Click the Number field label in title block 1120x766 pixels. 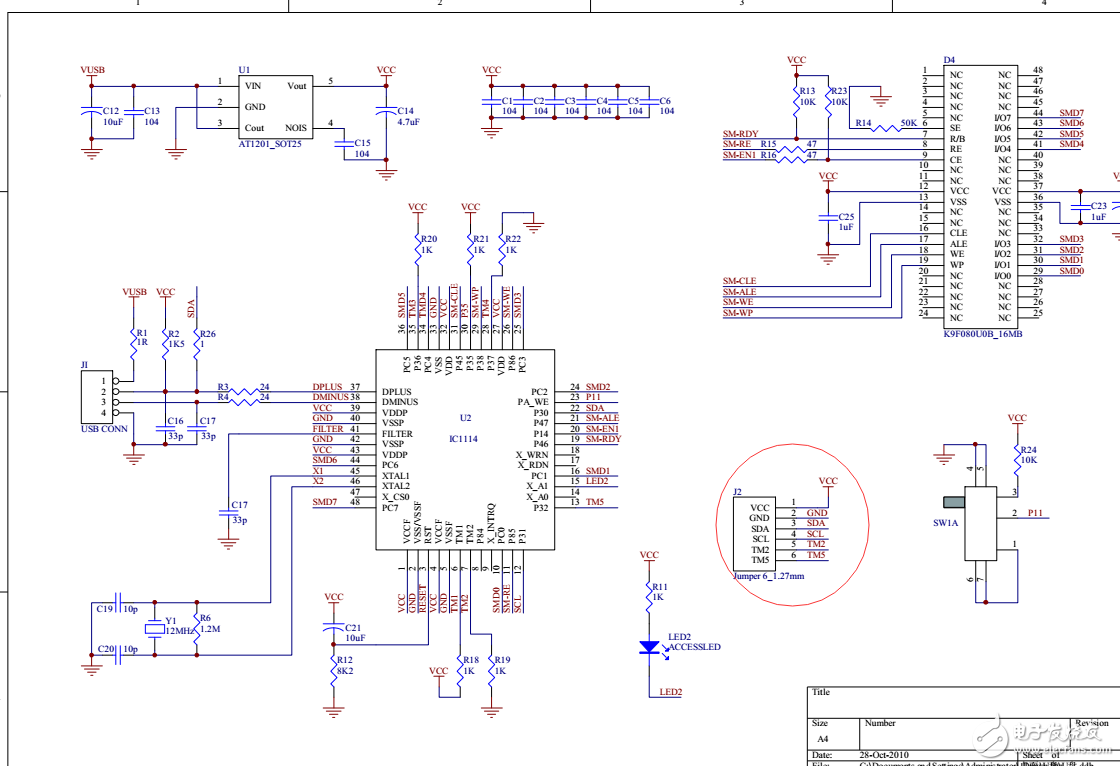pos(880,723)
